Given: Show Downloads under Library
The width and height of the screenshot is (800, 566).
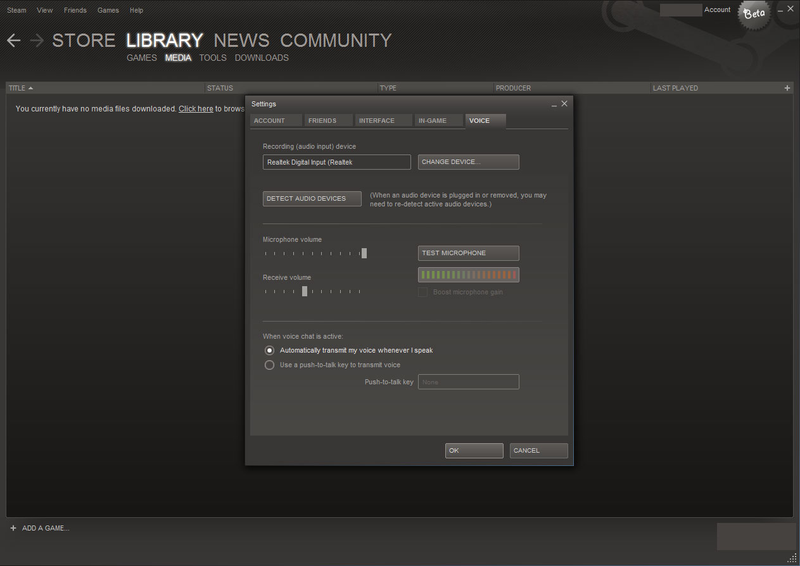Looking at the screenshot, I should tap(262, 58).
